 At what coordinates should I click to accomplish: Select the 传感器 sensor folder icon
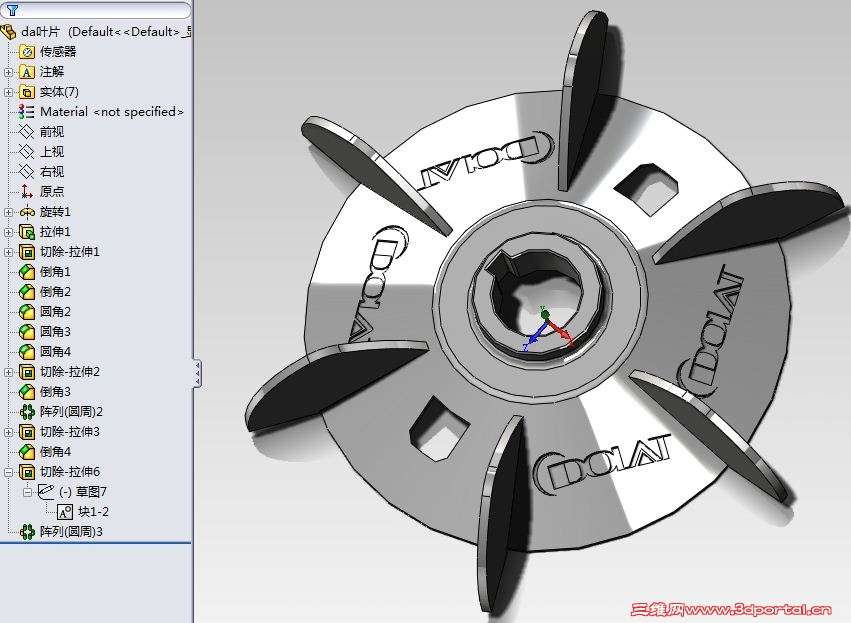tap(27, 52)
